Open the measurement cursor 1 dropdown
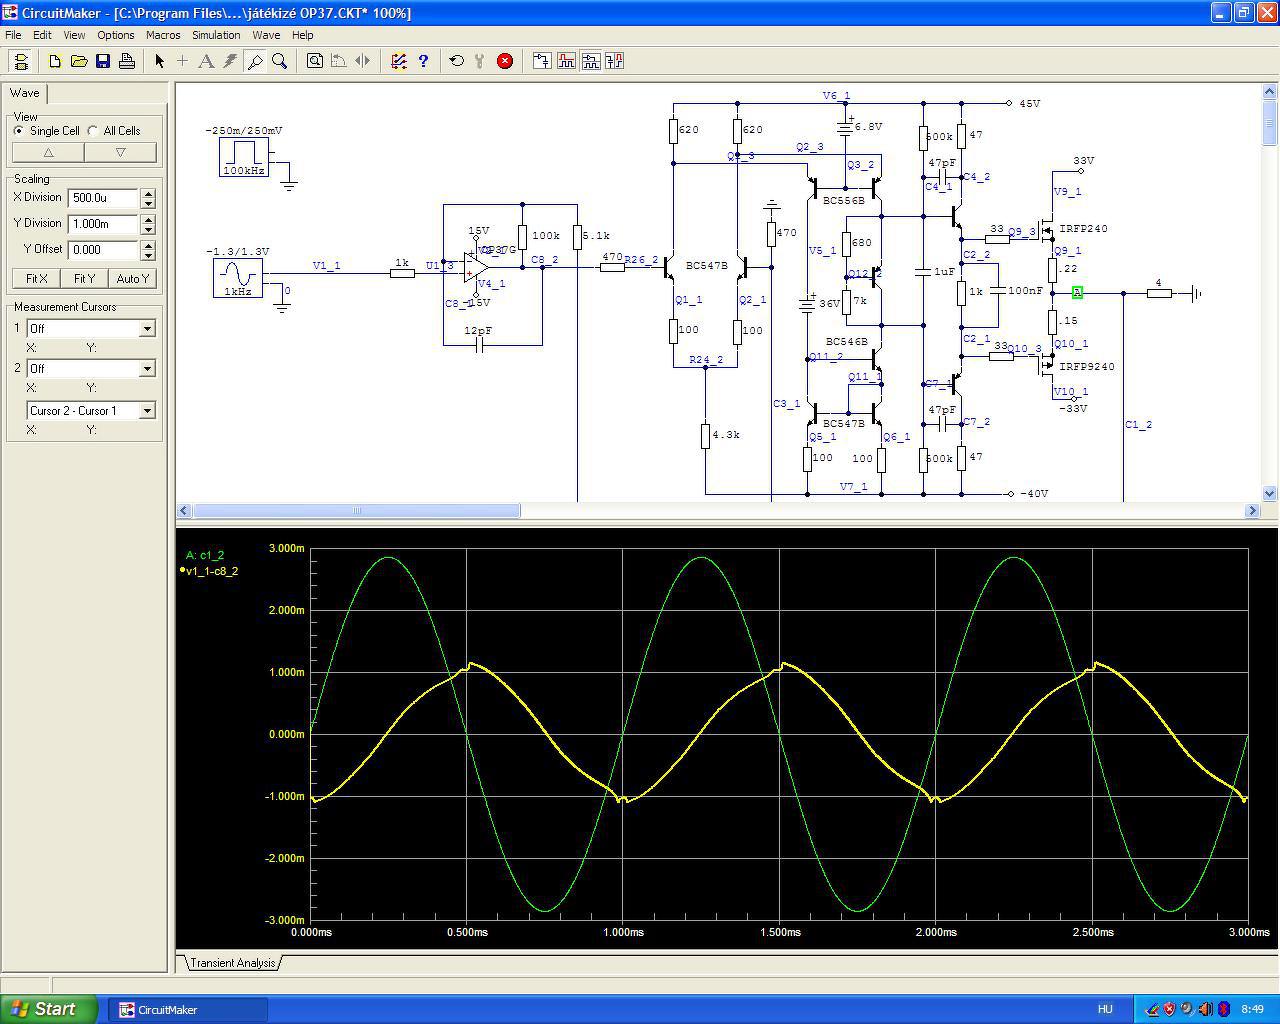 pos(147,329)
